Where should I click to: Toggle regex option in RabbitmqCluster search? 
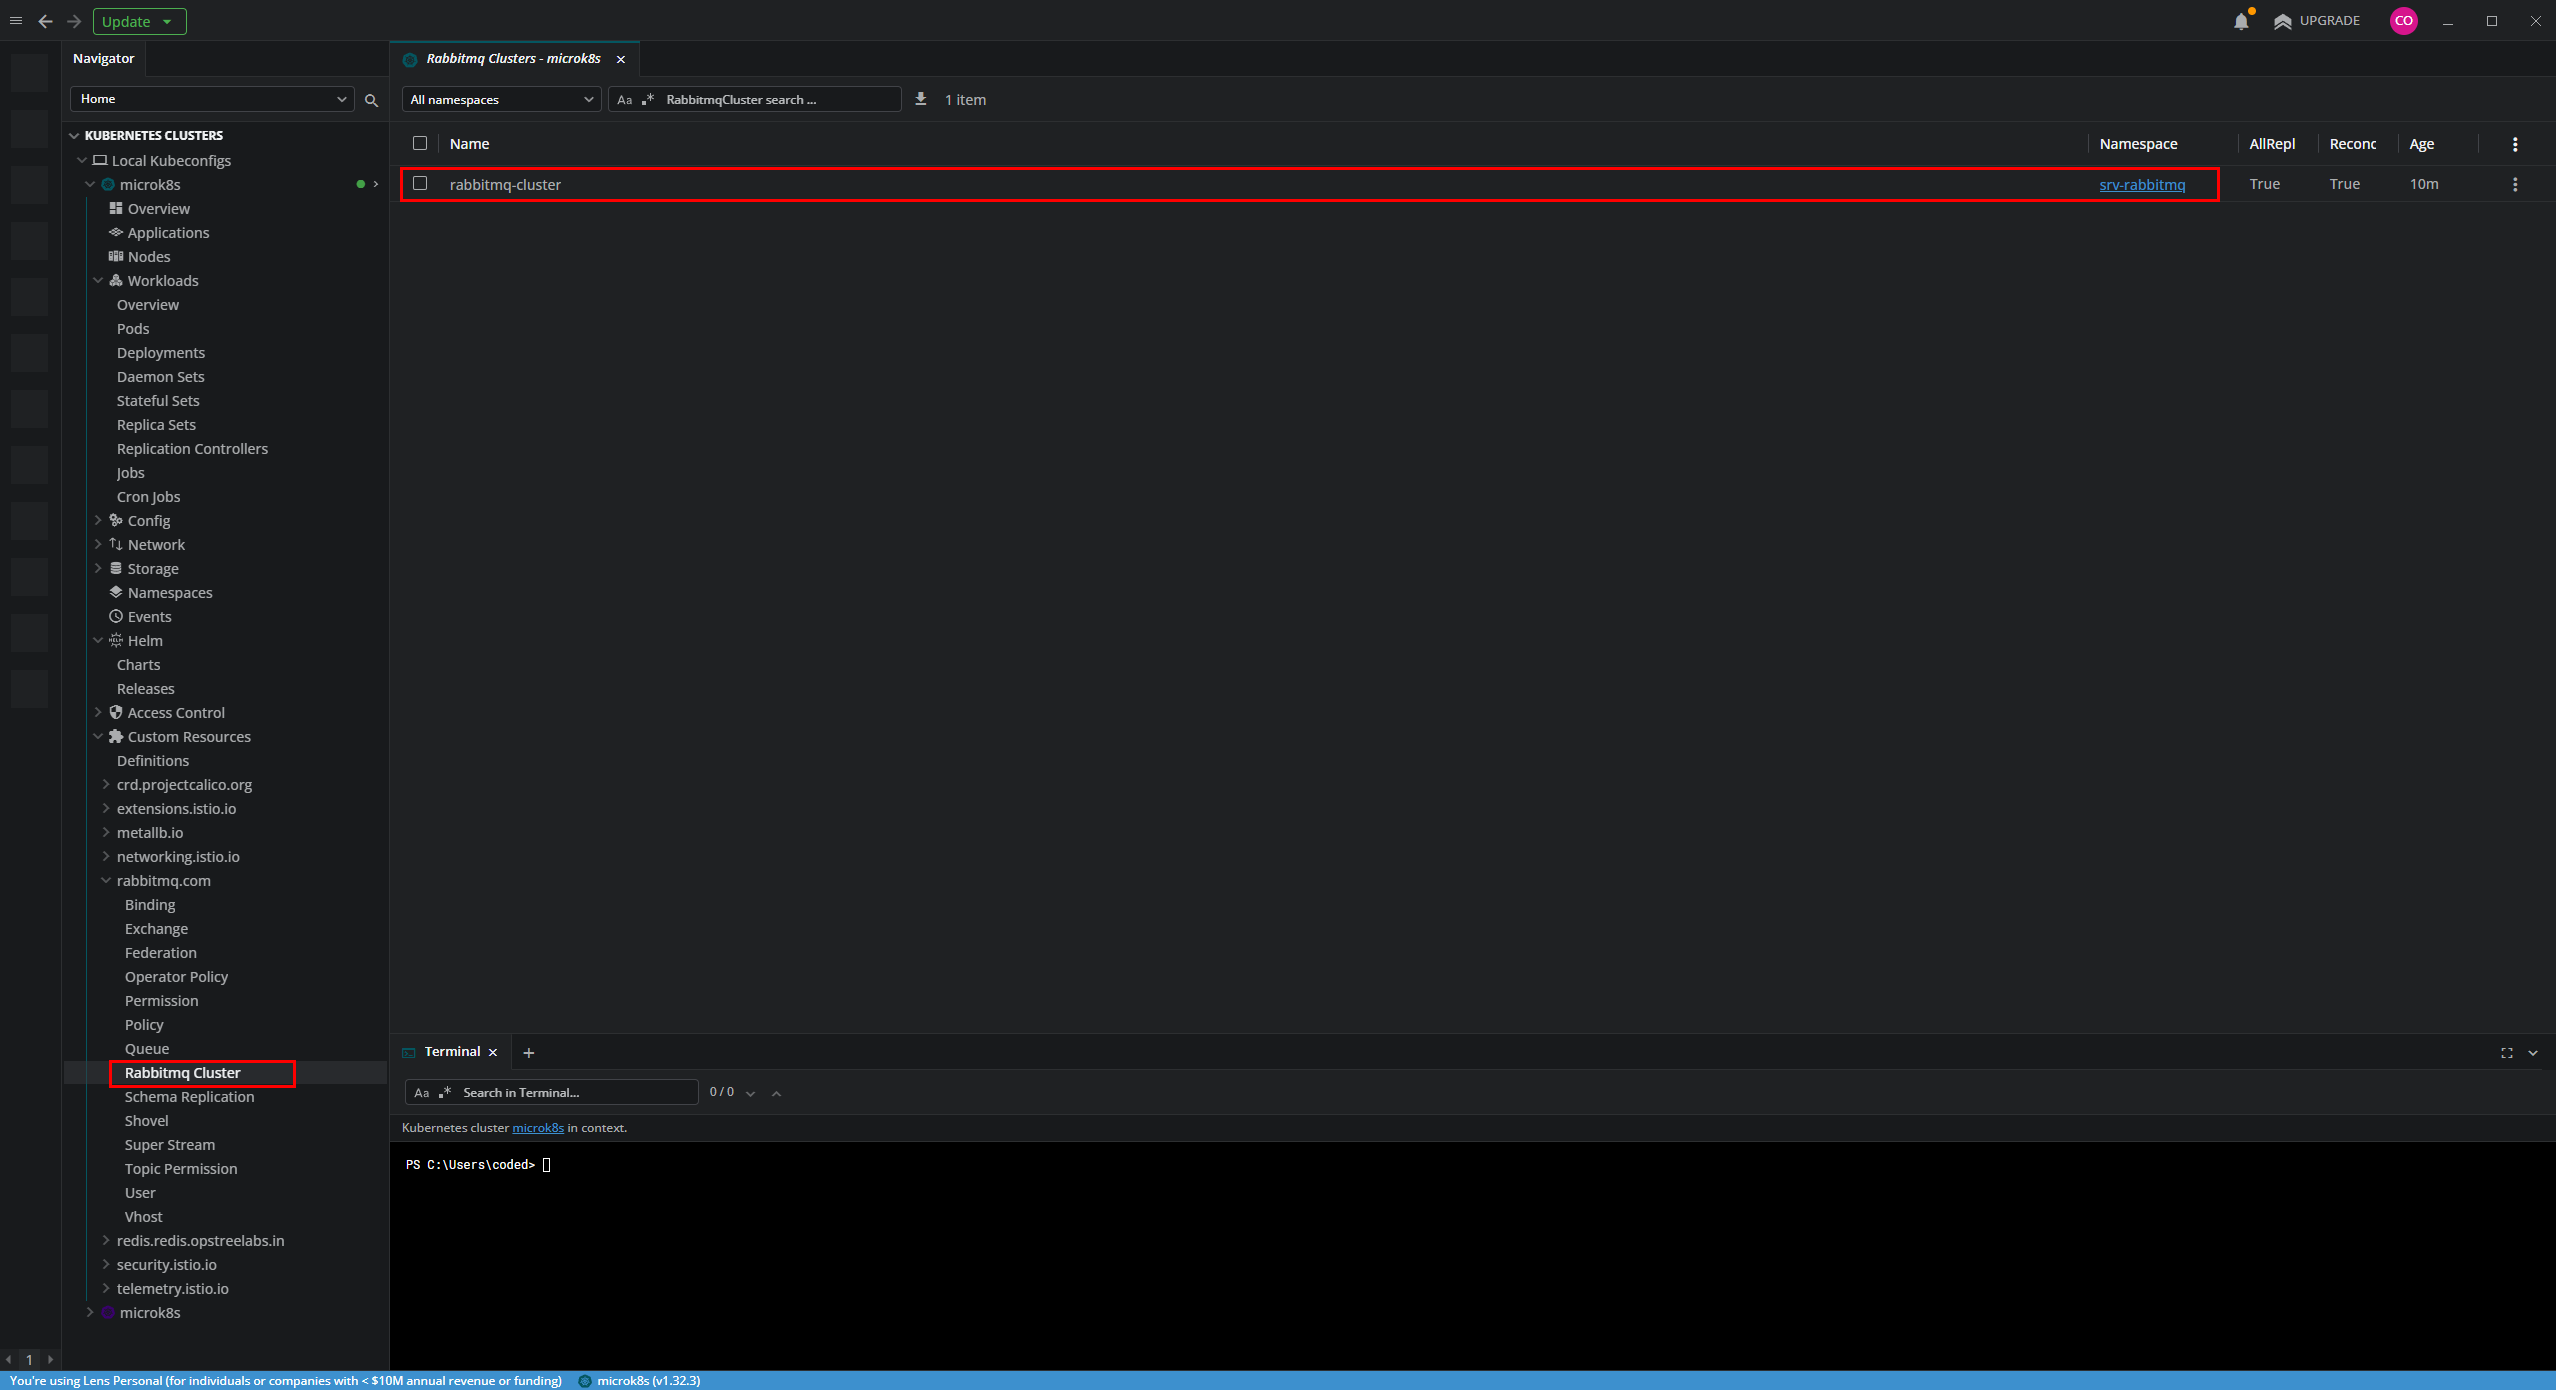tap(648, 99)
